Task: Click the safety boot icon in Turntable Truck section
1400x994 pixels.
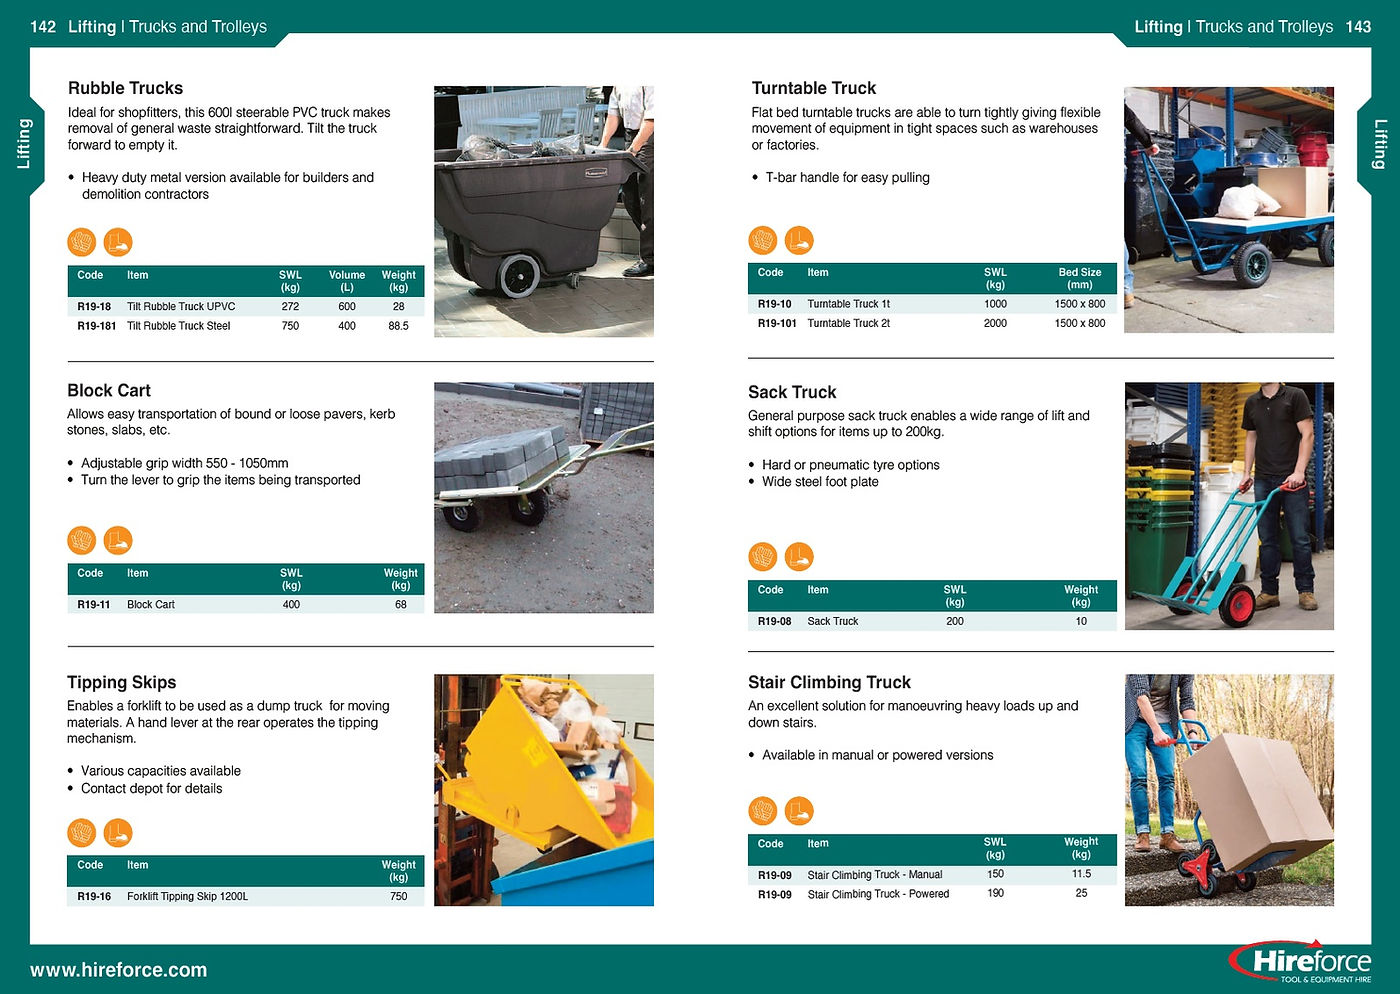Action: click(799, 240)
